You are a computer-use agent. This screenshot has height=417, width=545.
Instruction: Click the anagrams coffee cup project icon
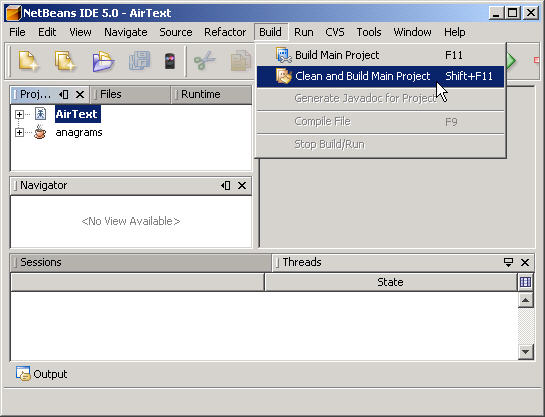[40, 132]
